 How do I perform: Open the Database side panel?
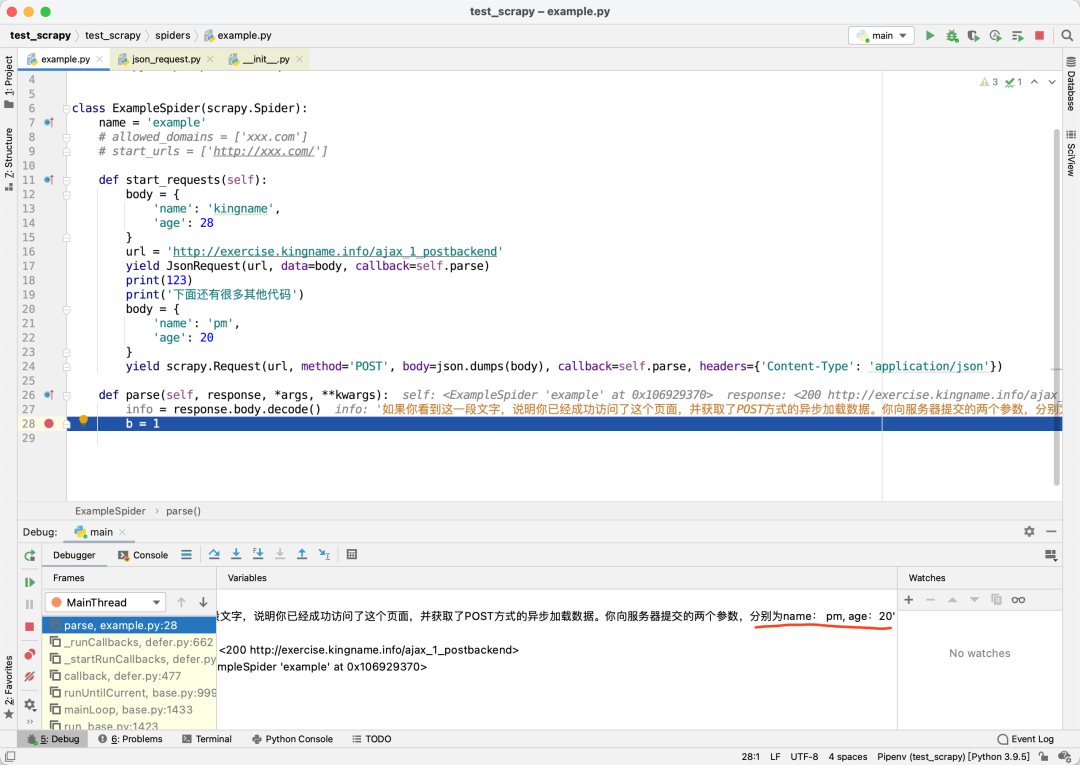1071,84
